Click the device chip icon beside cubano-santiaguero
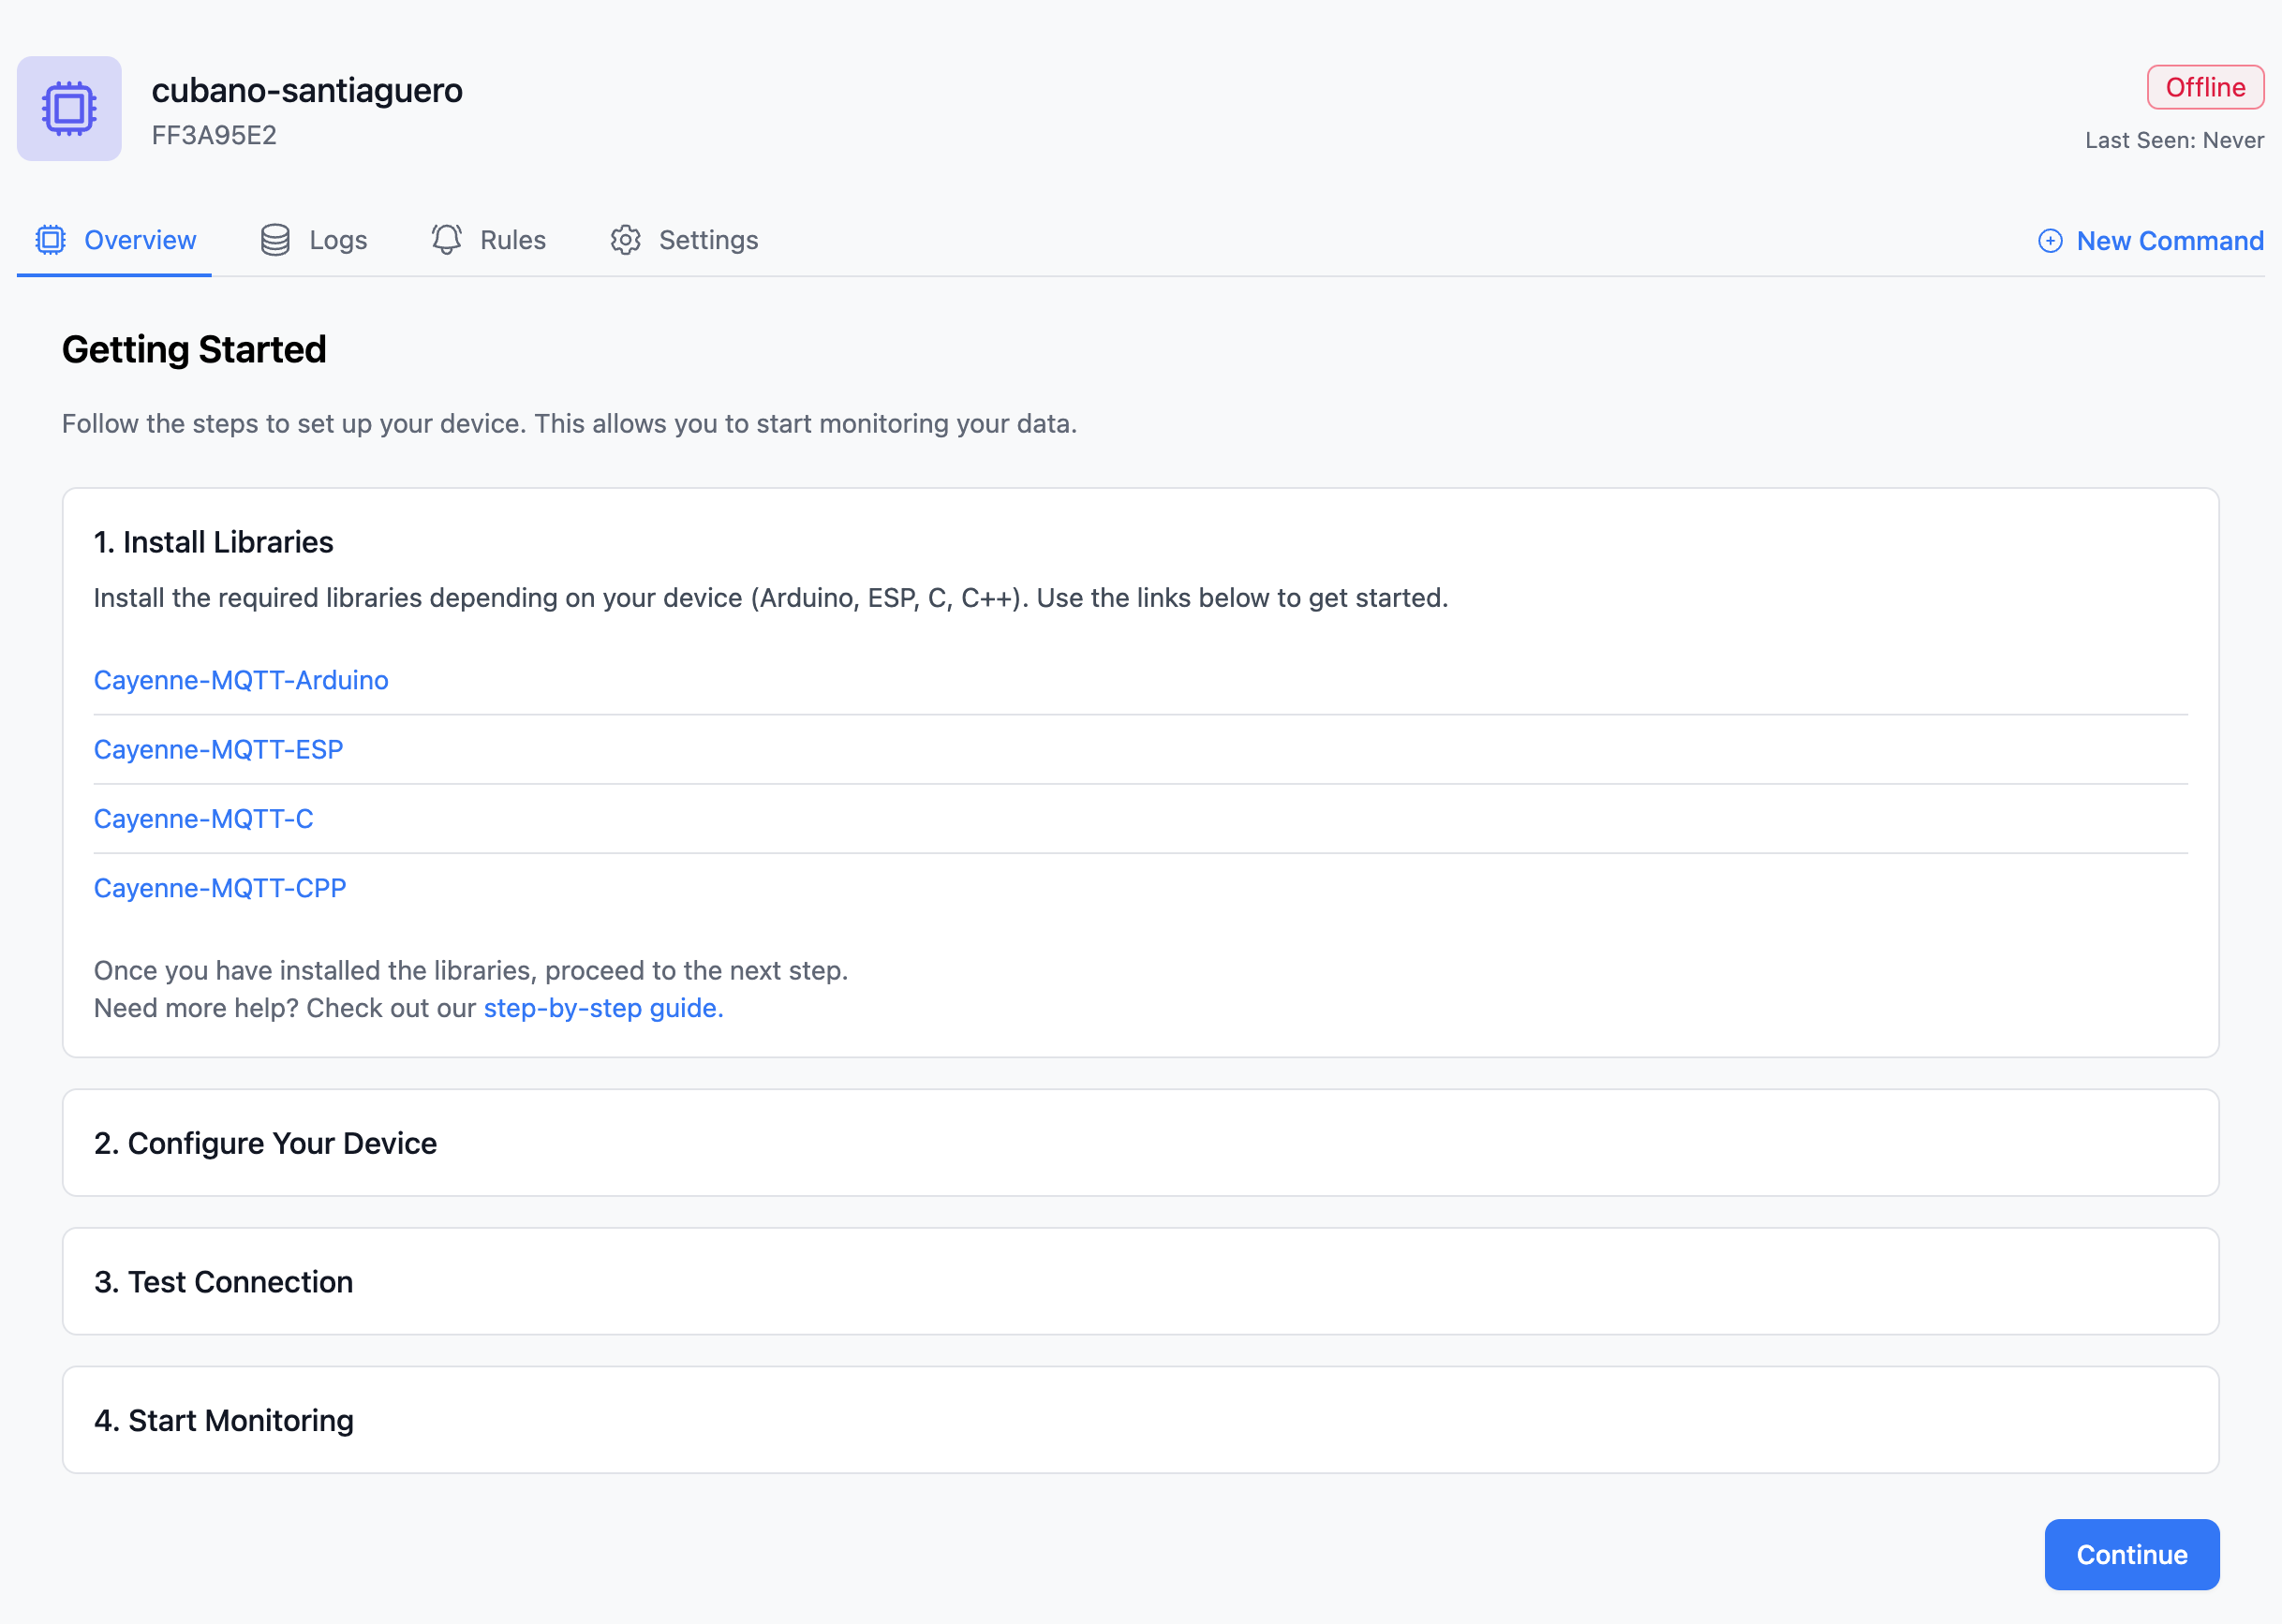The image size is (2282, 1624). (69, 109)
